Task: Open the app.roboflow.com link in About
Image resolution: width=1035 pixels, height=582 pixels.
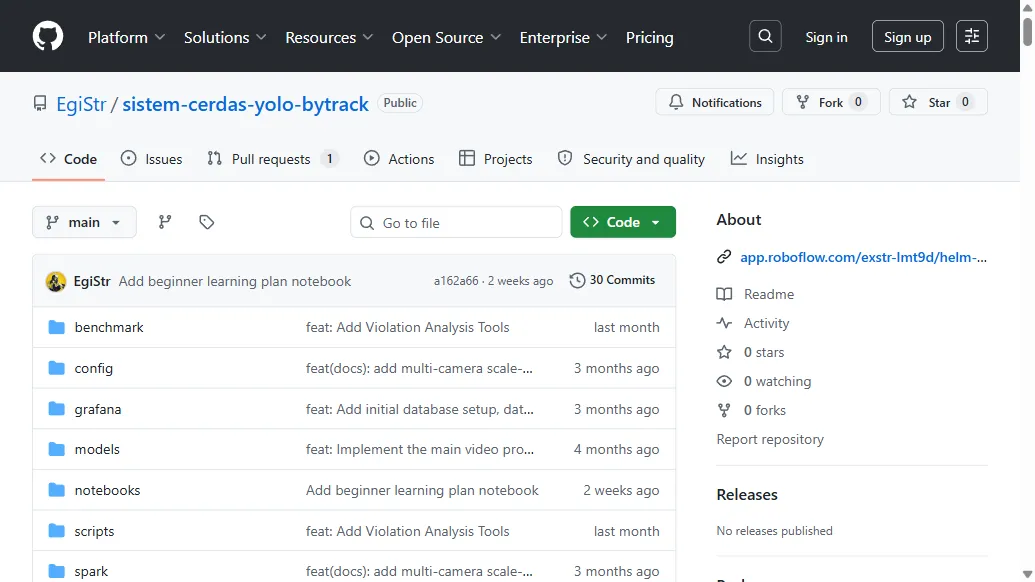Action: (863, 257)
